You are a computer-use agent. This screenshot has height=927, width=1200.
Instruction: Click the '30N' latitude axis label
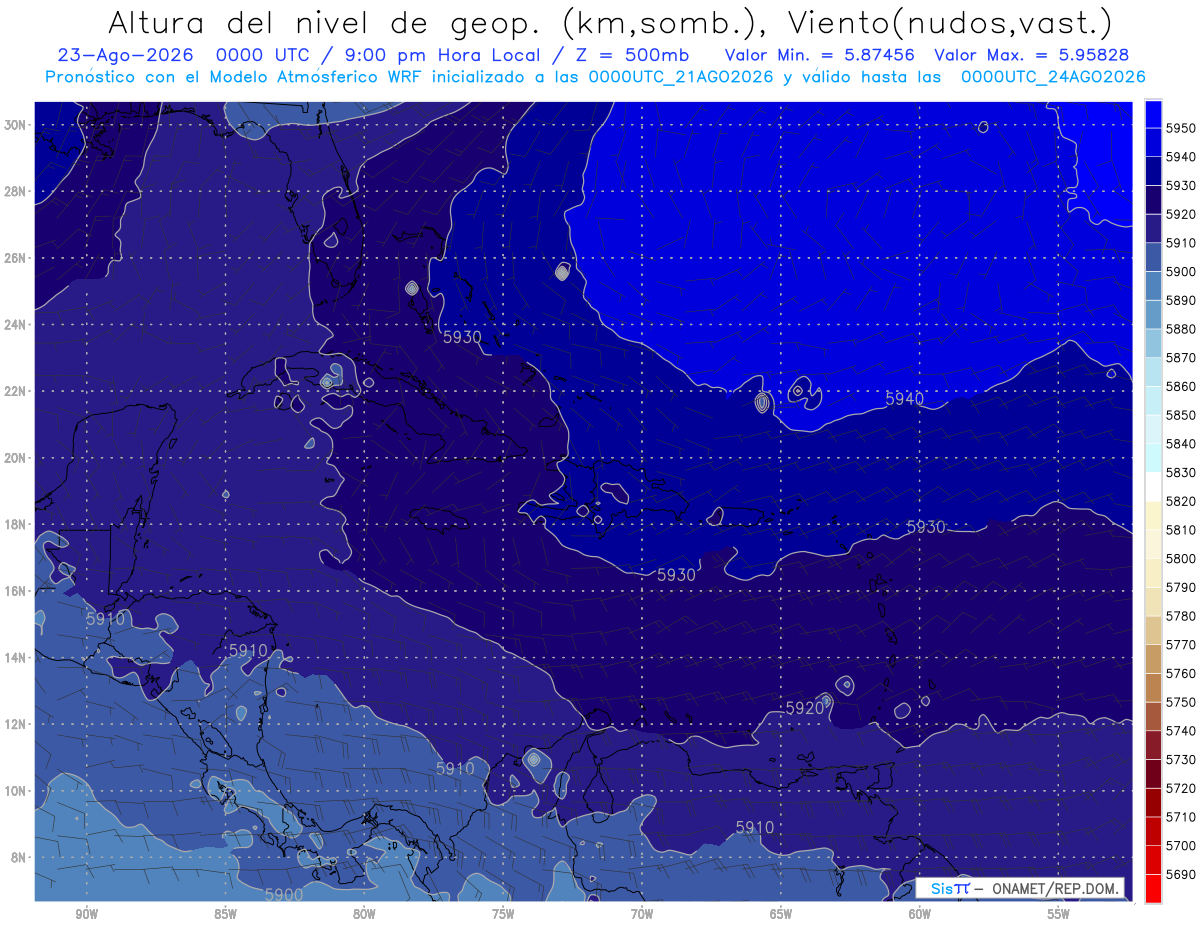coord(14,125)
